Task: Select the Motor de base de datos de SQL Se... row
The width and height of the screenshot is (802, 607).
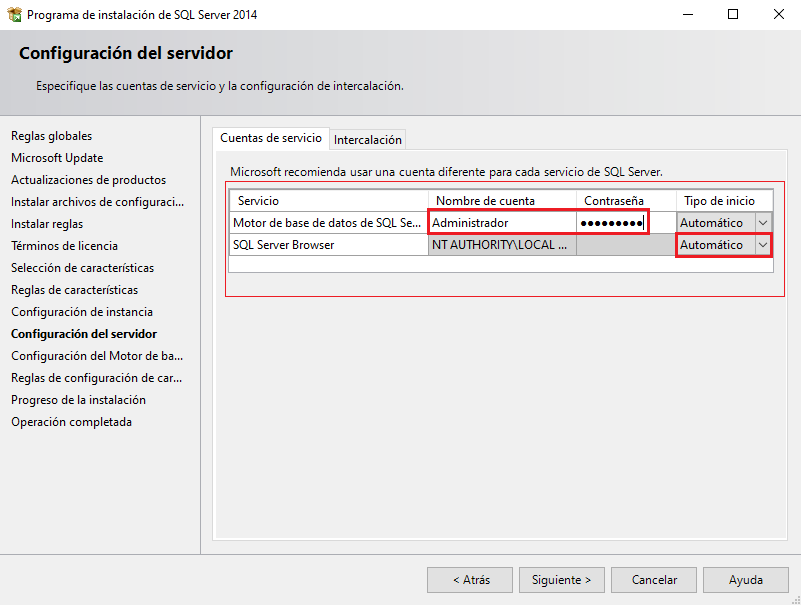Action: pos(328,223)
